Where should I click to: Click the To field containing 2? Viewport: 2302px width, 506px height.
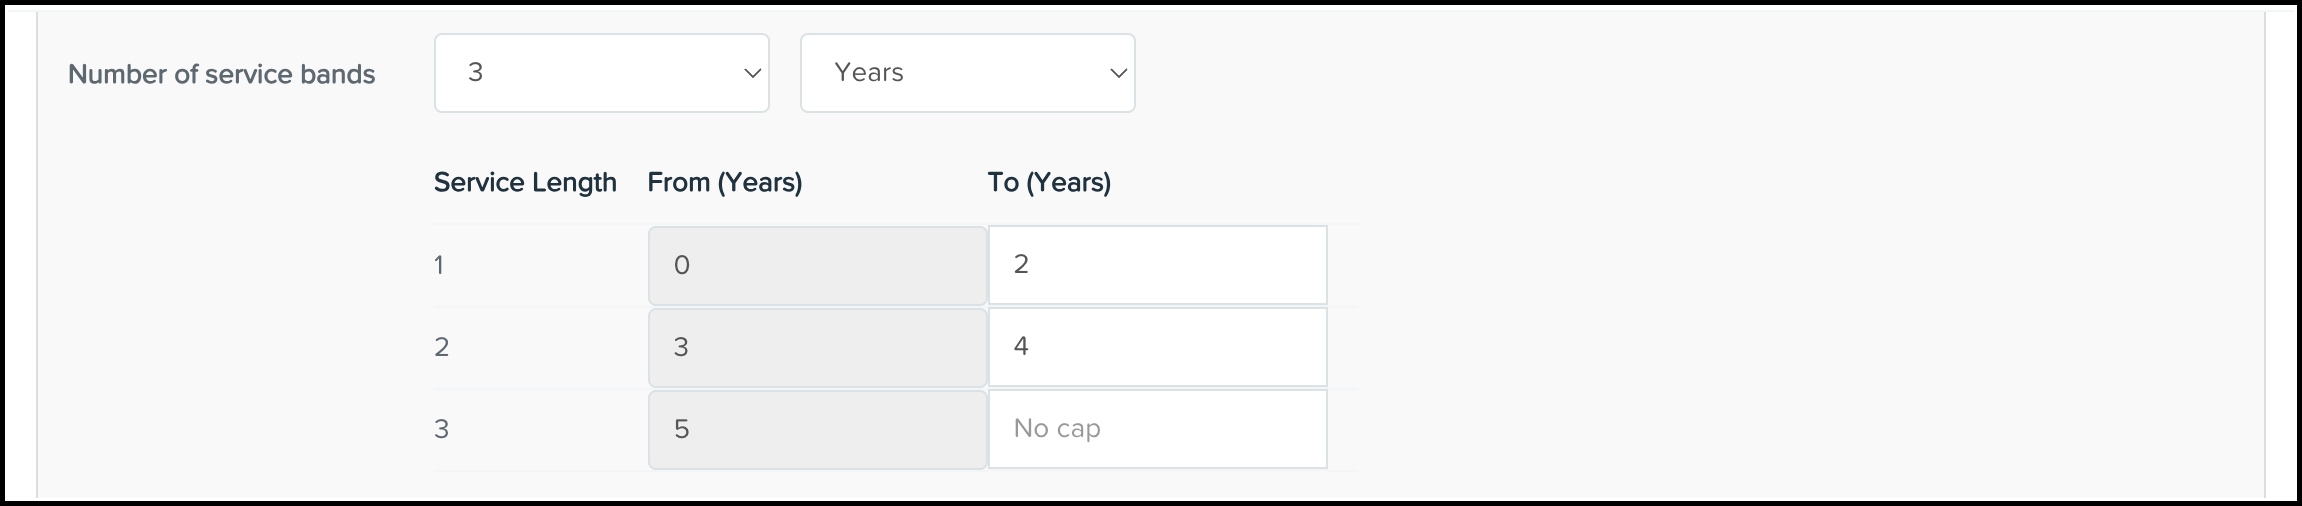point(1157,265)
